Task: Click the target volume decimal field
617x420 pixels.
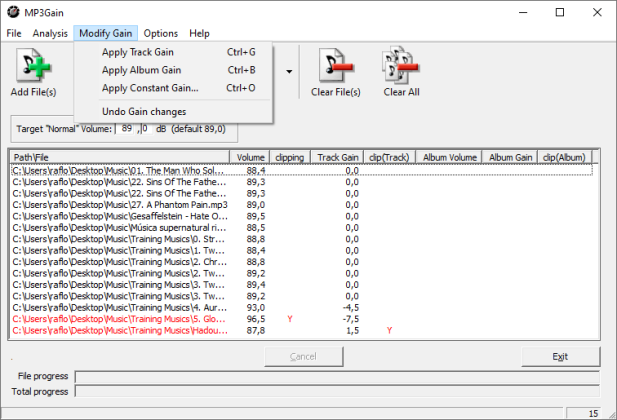Action: 146,129
